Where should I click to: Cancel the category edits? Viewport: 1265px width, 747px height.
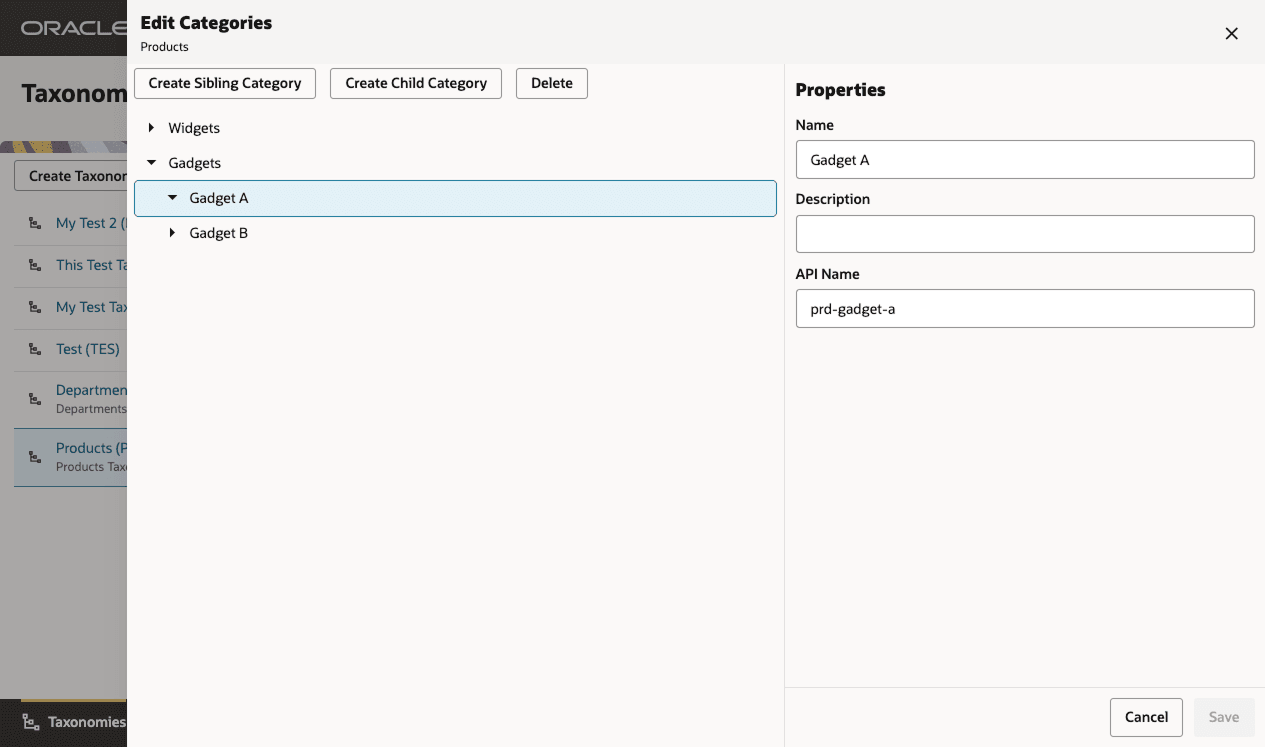click(1146, 717)
